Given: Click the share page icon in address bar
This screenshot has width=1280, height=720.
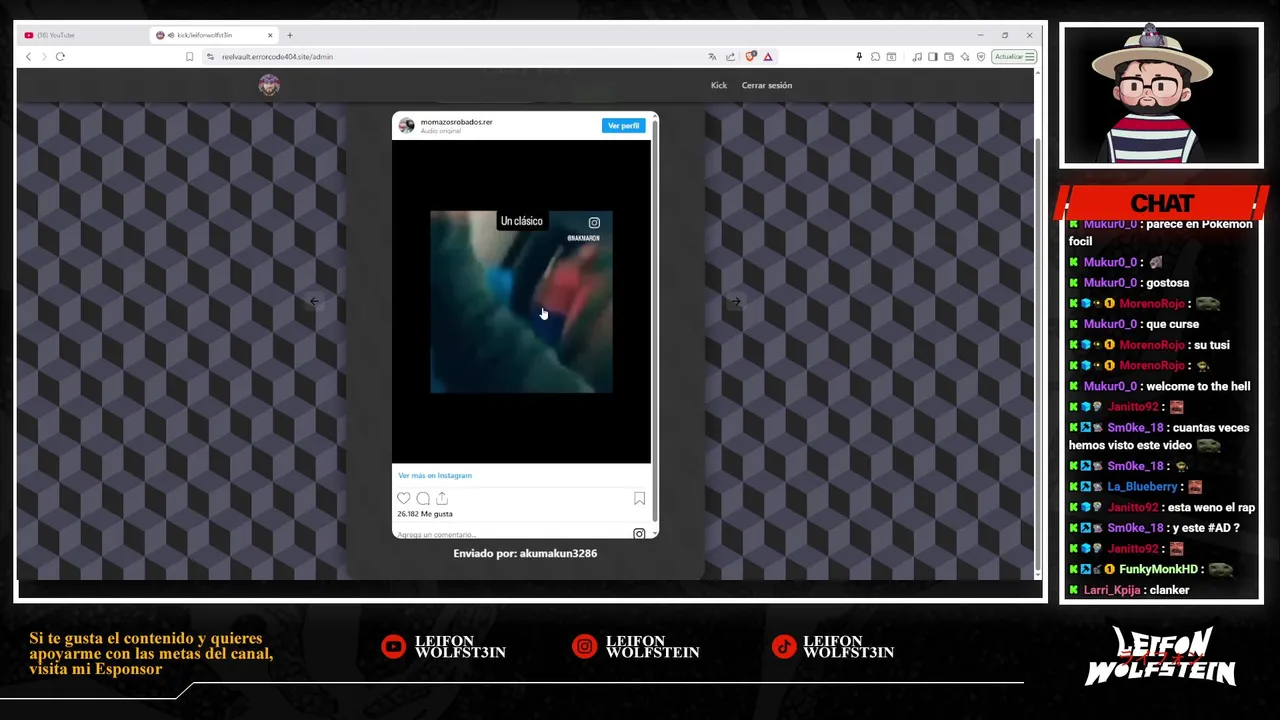Looking at the screenshot, I should click(x=730, y=57).
